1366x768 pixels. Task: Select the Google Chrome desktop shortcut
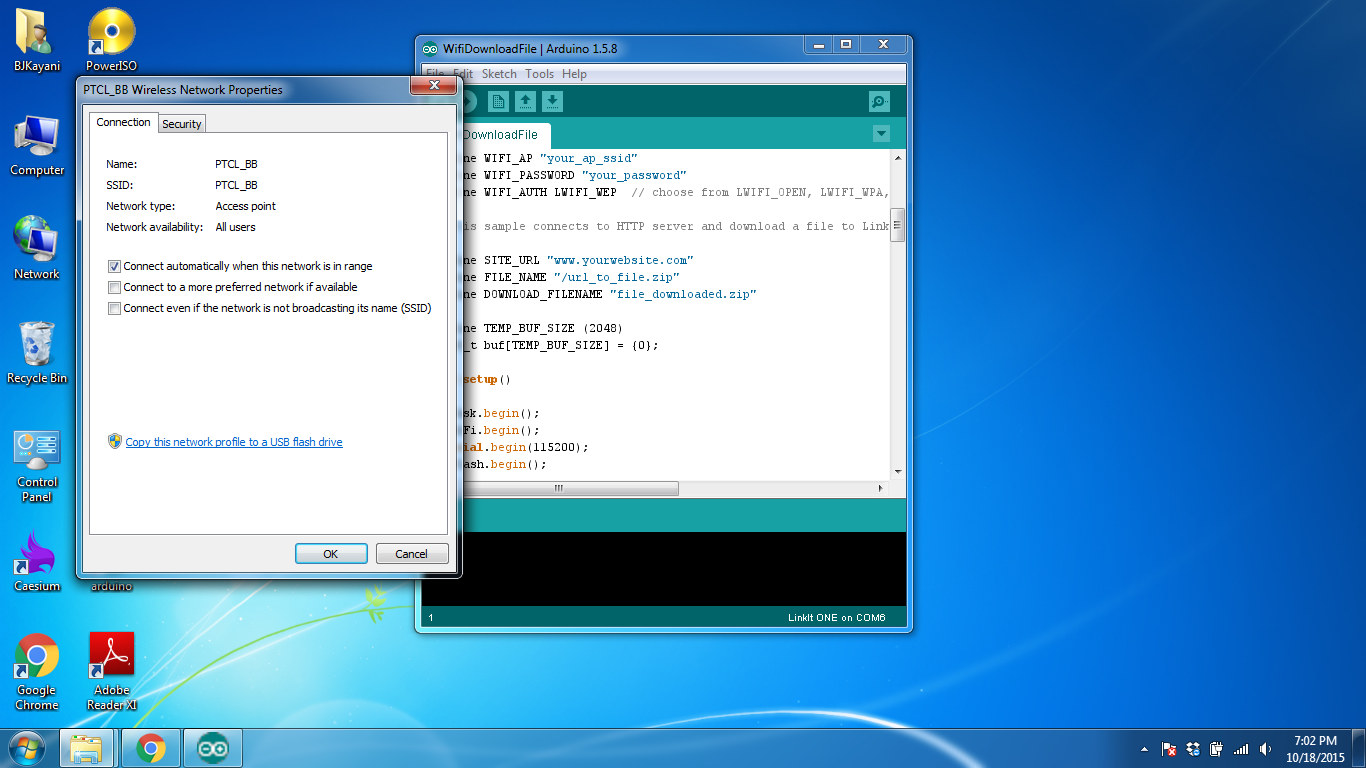37,671
